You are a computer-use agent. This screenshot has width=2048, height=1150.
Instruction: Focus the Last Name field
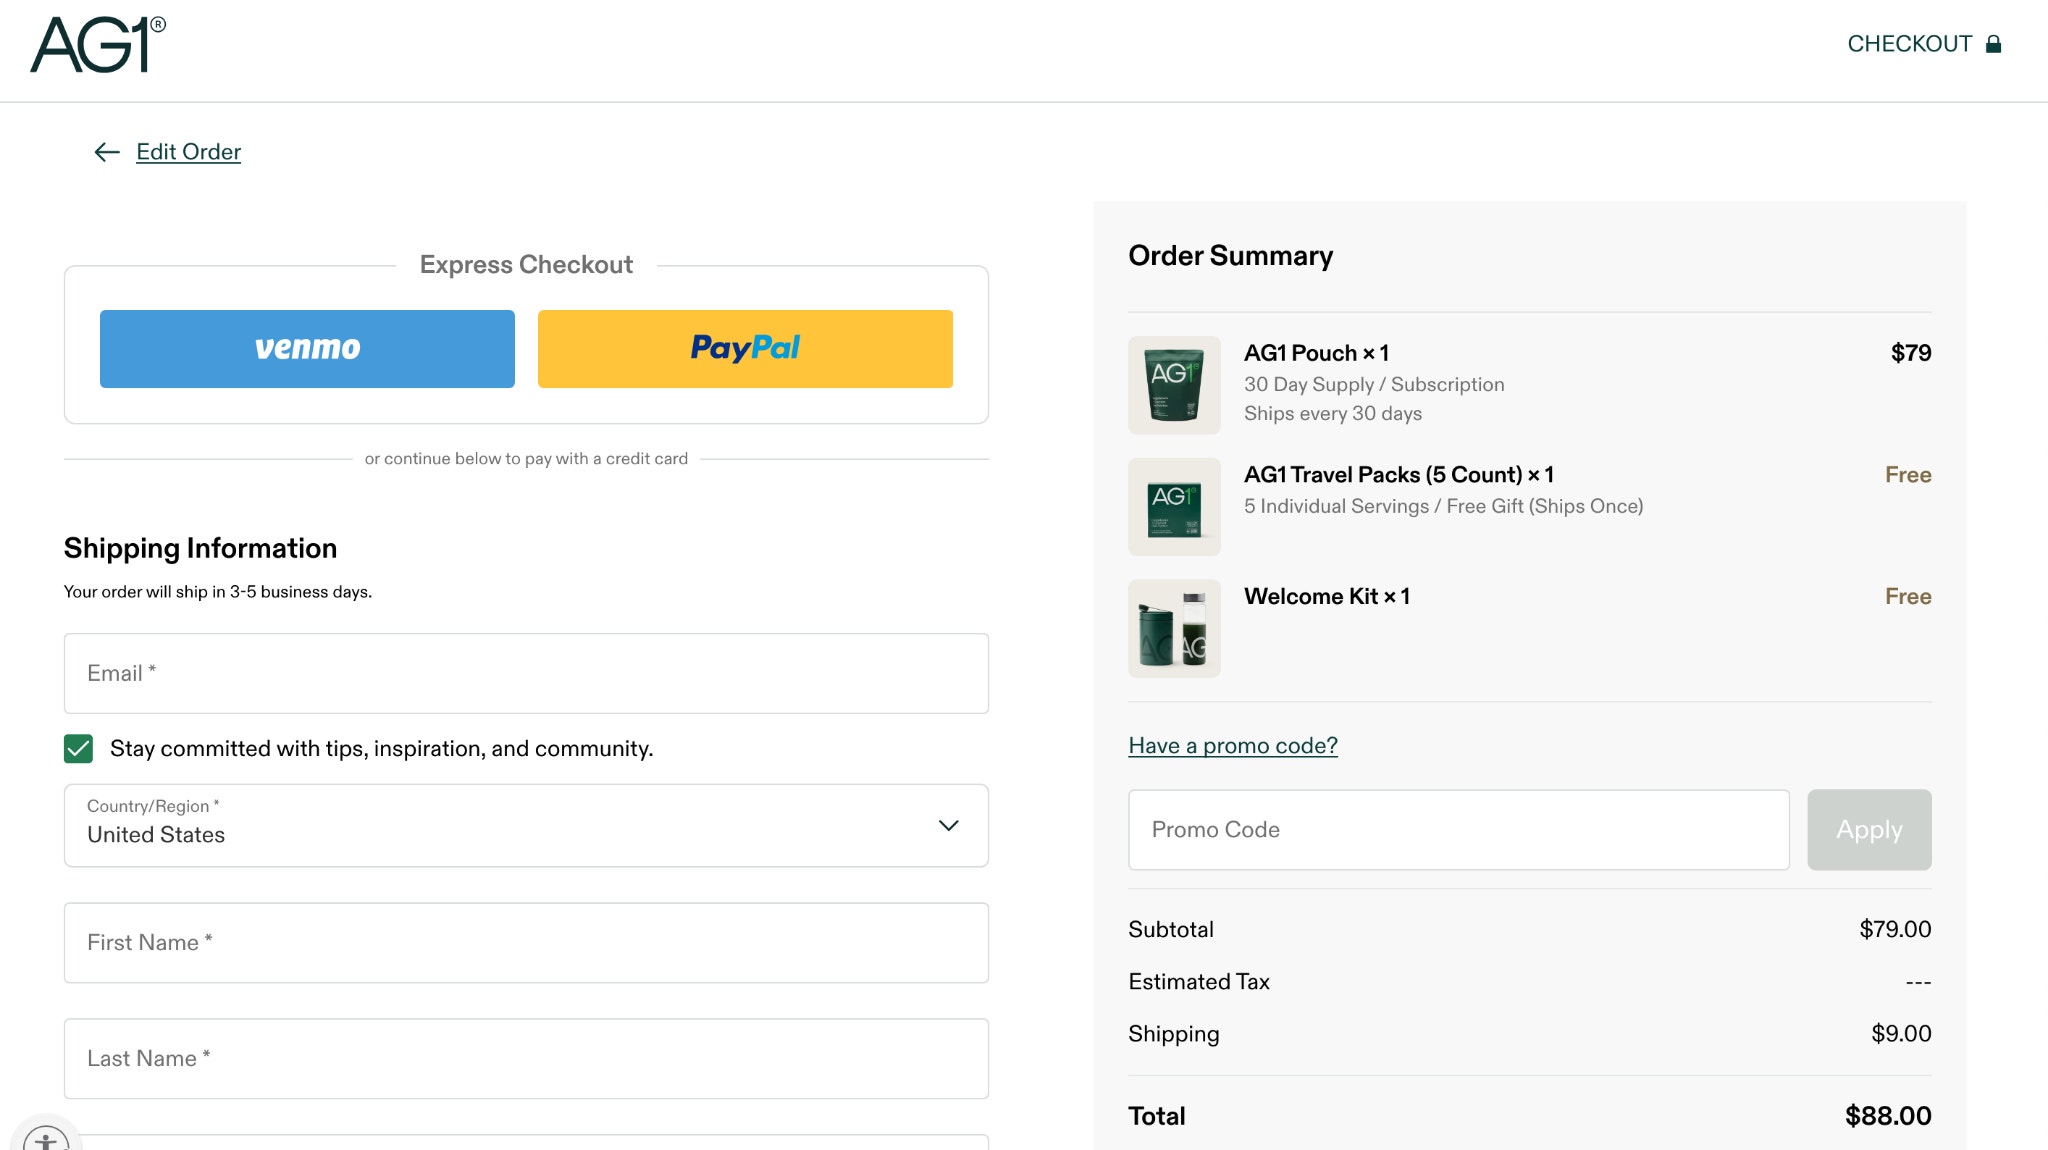[526, 1059]
